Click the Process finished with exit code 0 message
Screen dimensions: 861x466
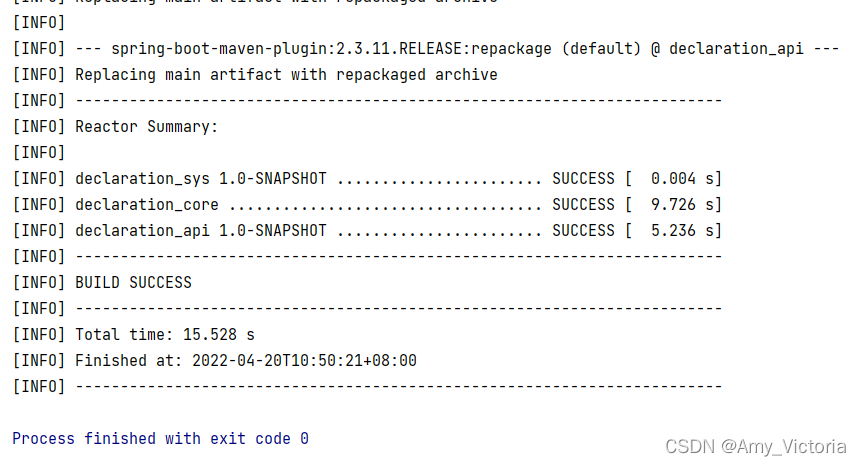point(160,439)
